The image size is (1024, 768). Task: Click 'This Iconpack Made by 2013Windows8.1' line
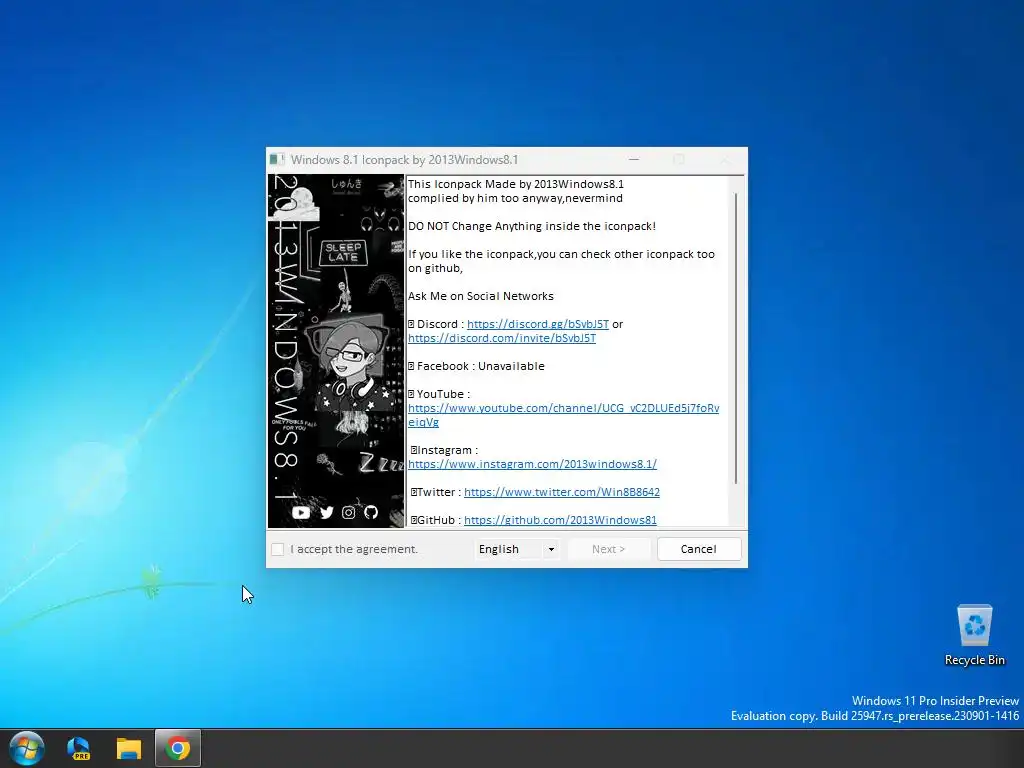(x=516, y=184)
